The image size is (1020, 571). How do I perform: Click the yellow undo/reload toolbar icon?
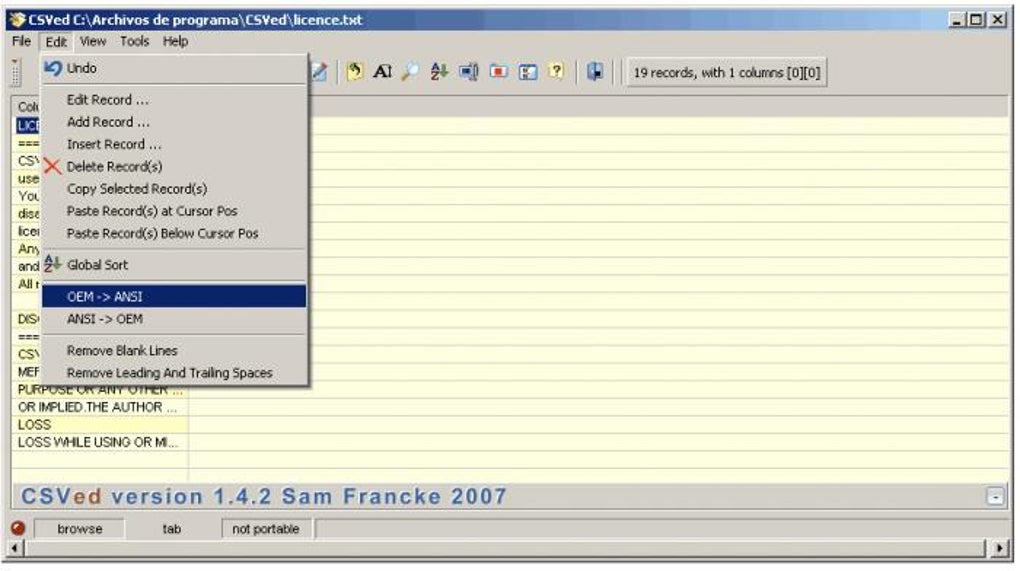point(355,72)
